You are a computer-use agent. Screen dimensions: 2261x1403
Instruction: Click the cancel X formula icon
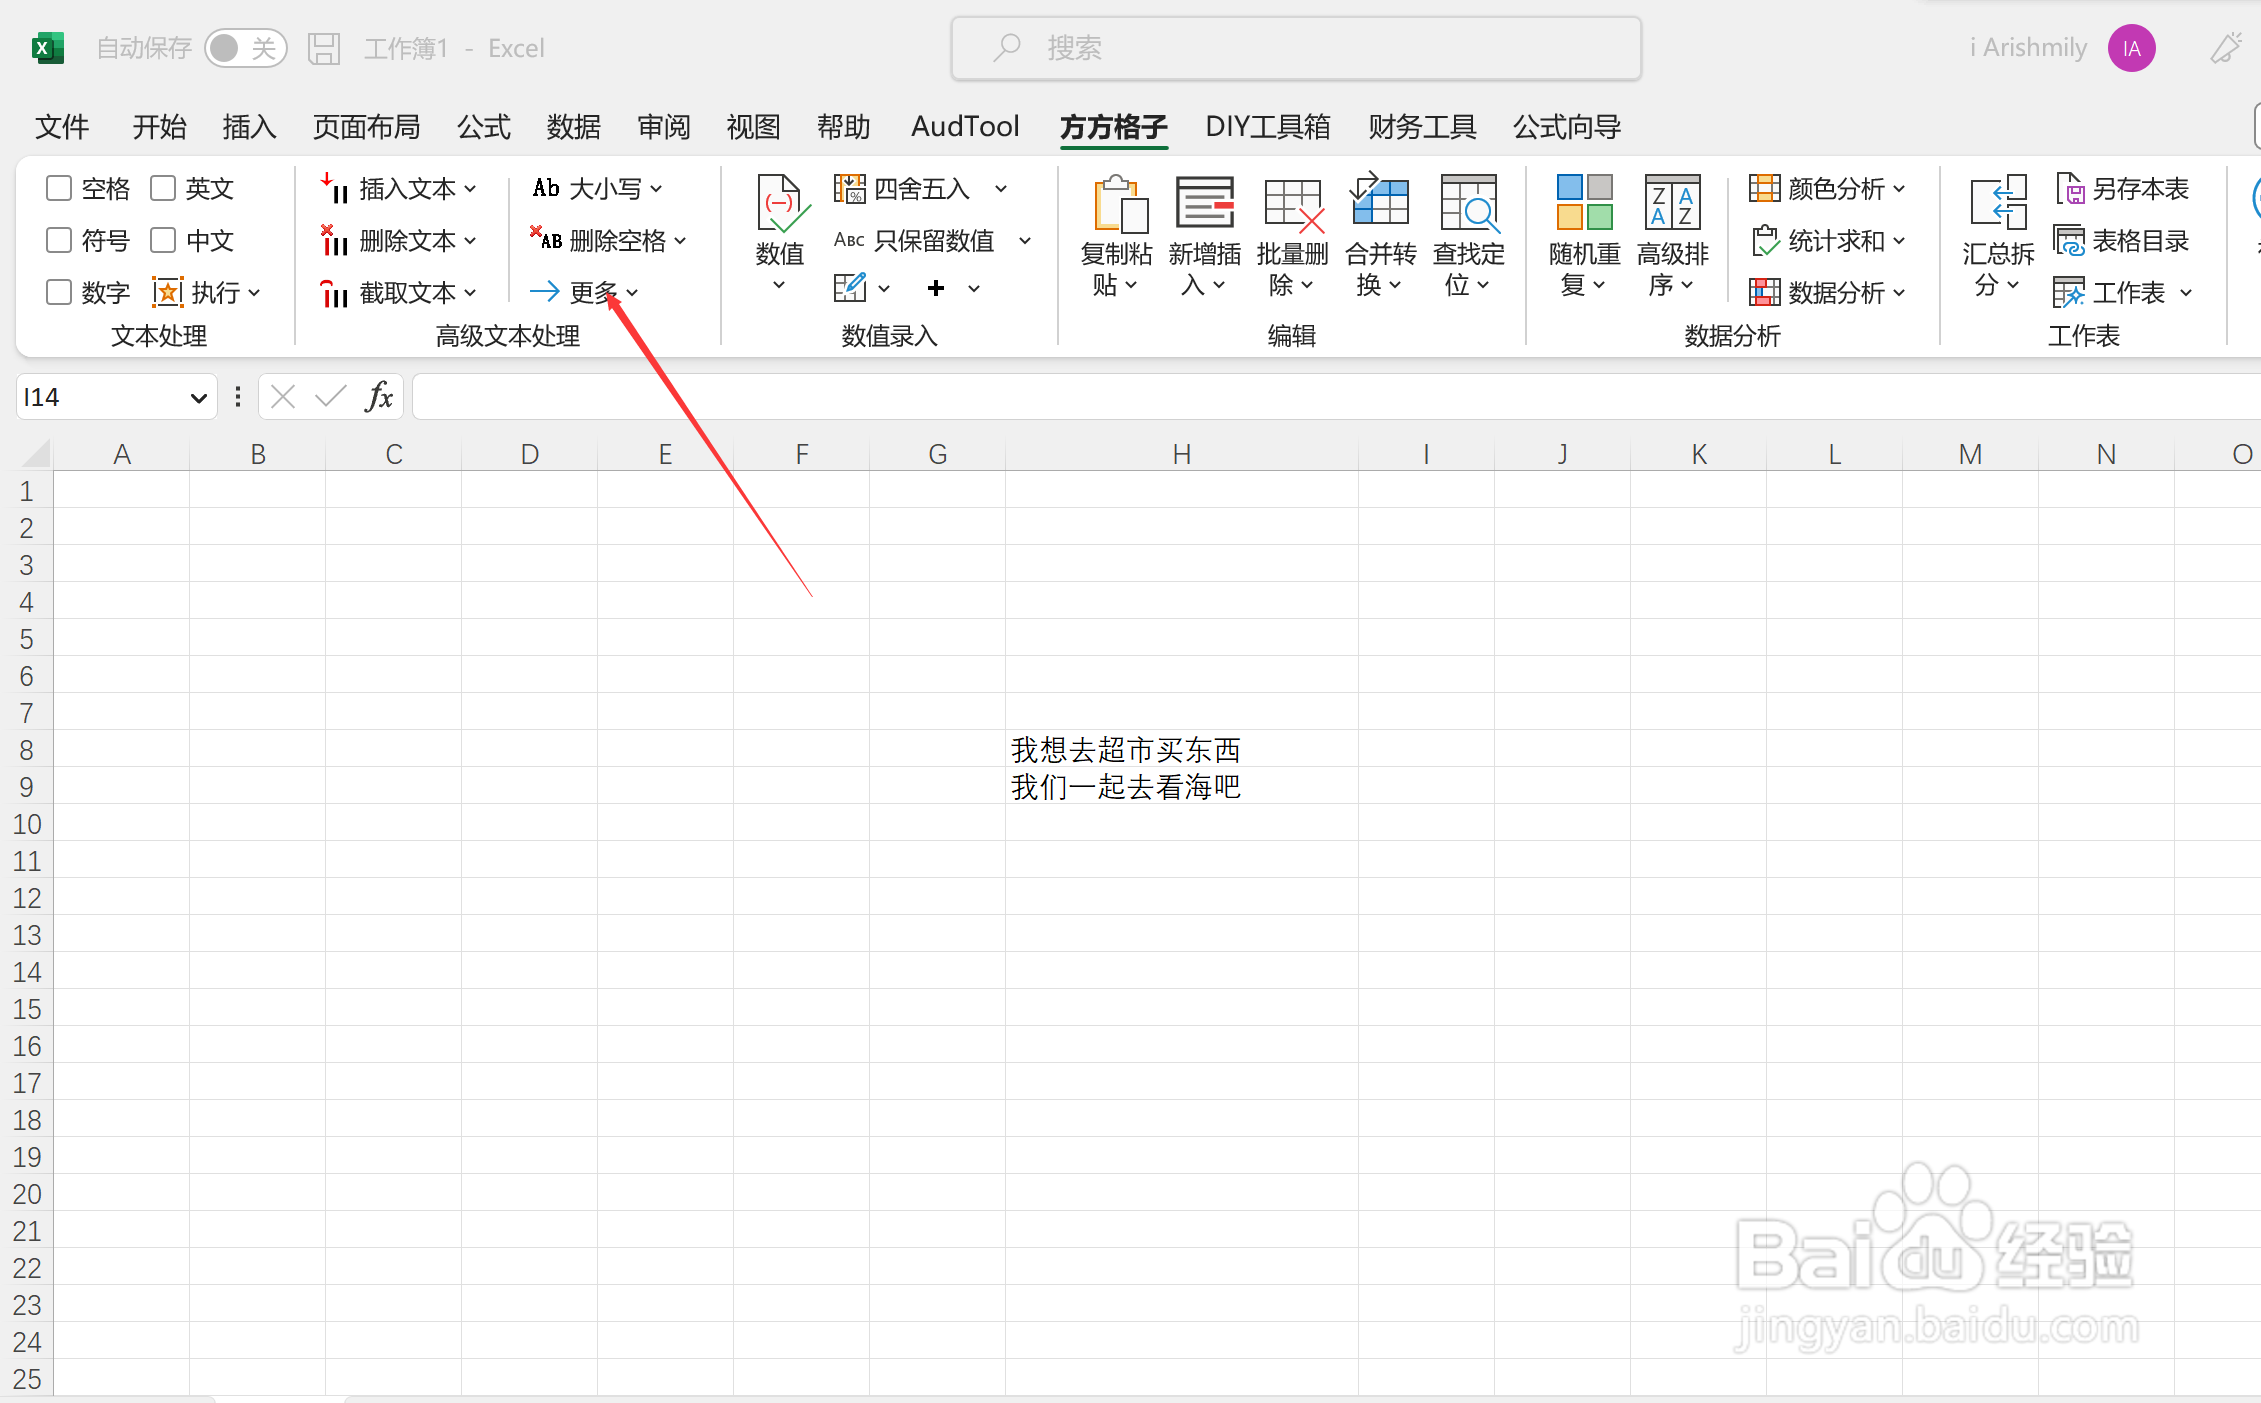click(283, 397)
